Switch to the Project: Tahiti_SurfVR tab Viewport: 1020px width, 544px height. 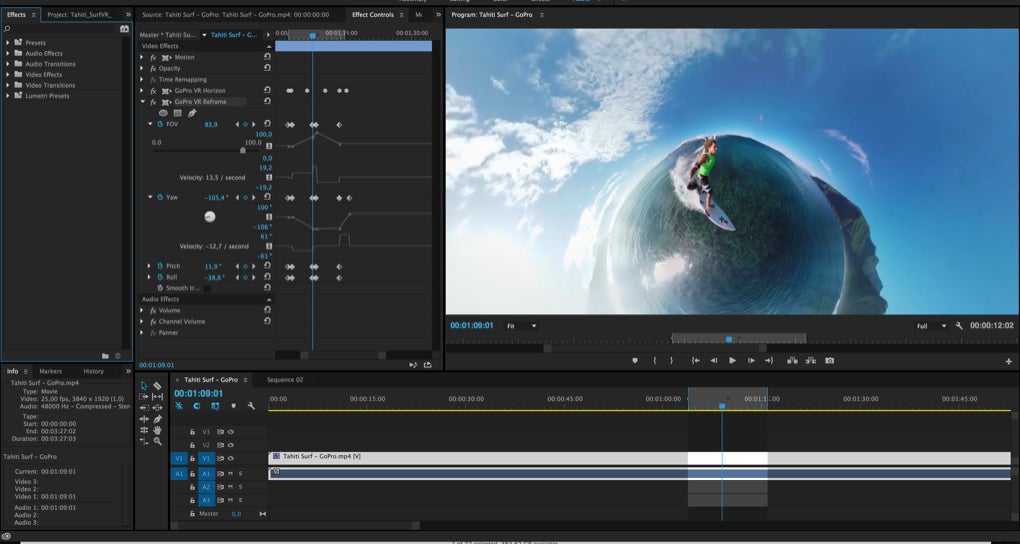point(79,14)
